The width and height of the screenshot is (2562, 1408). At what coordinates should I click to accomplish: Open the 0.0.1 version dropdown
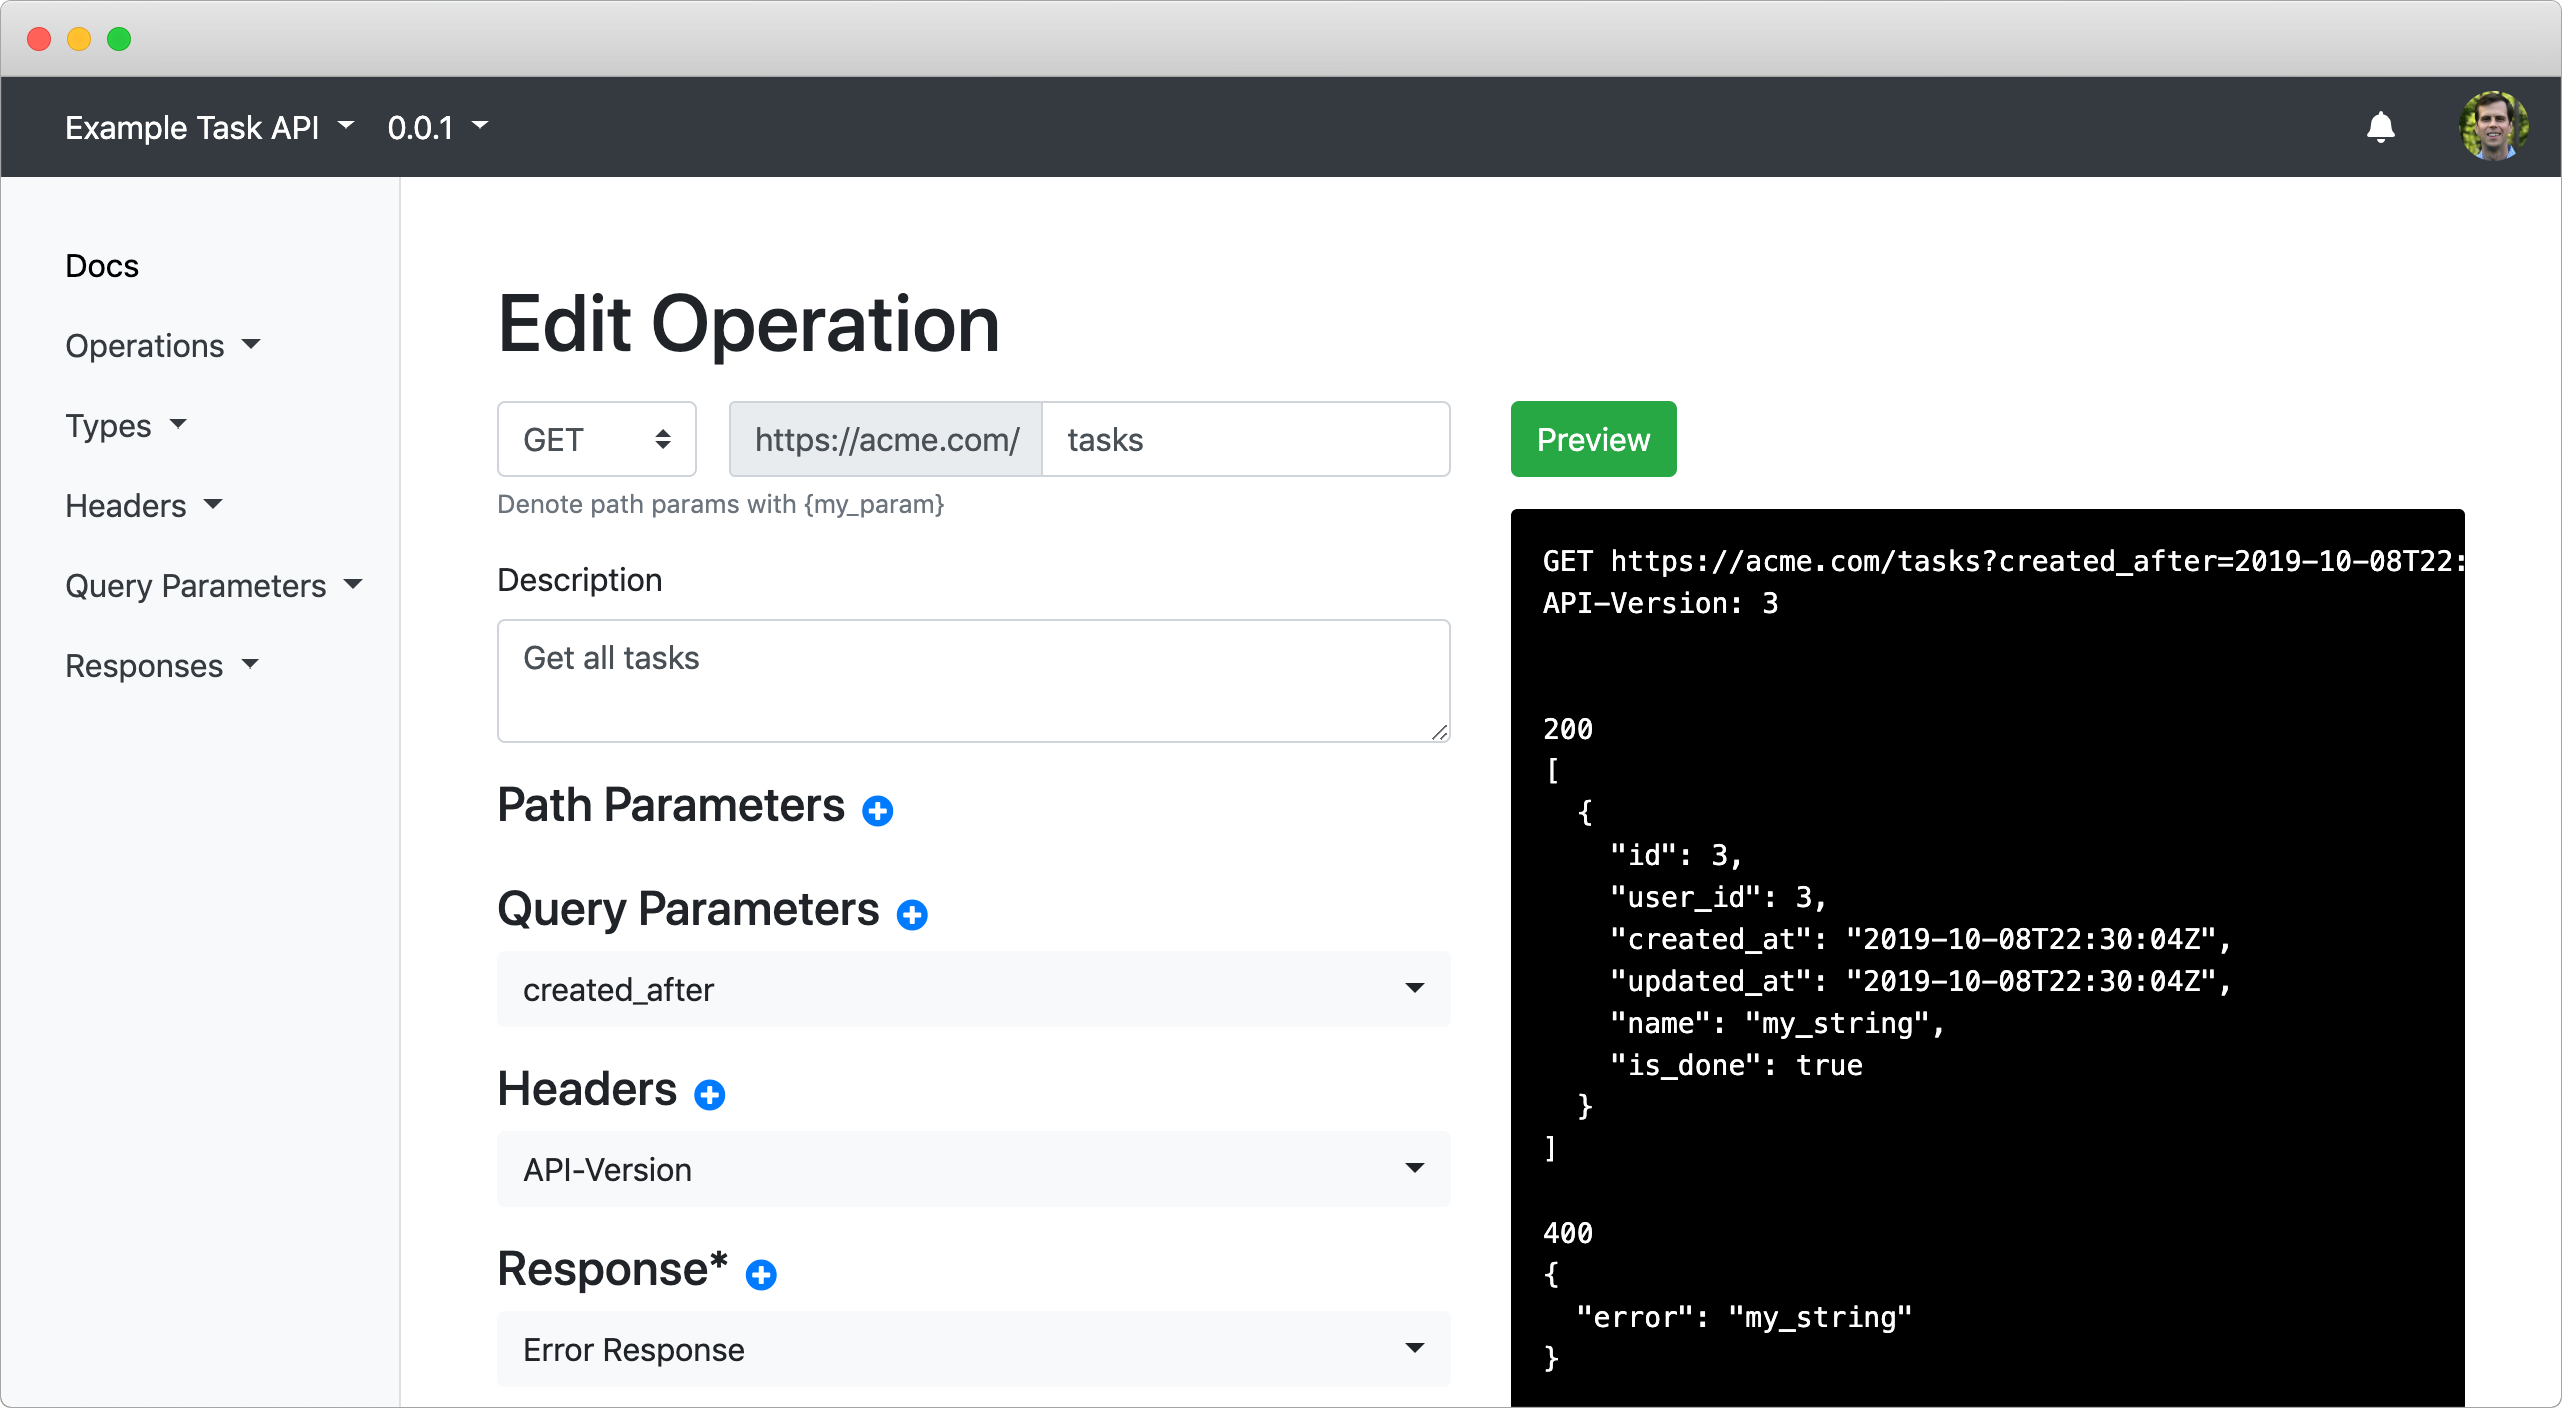[437, 127]
